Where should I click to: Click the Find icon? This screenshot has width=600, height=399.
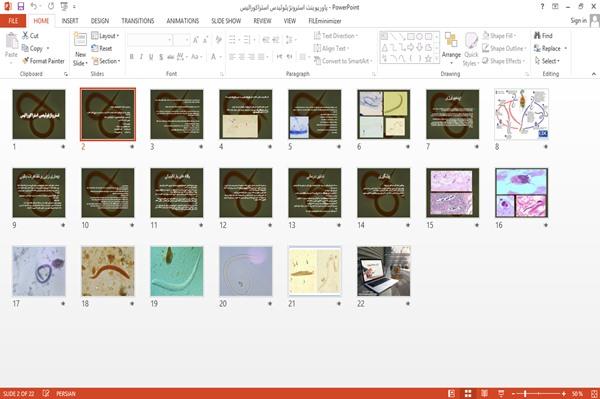(x=543, y=36)
